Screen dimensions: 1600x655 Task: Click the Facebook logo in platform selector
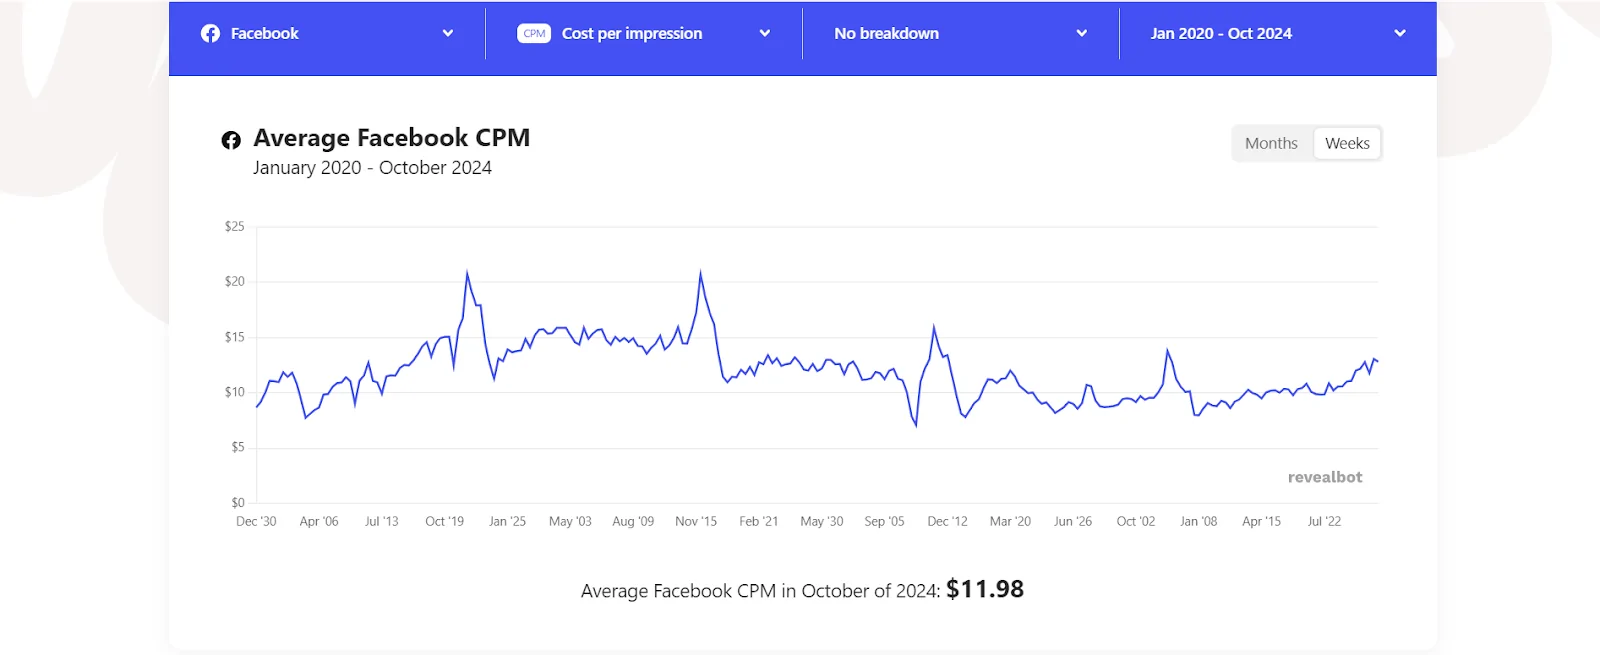click(x=210, y=34)
